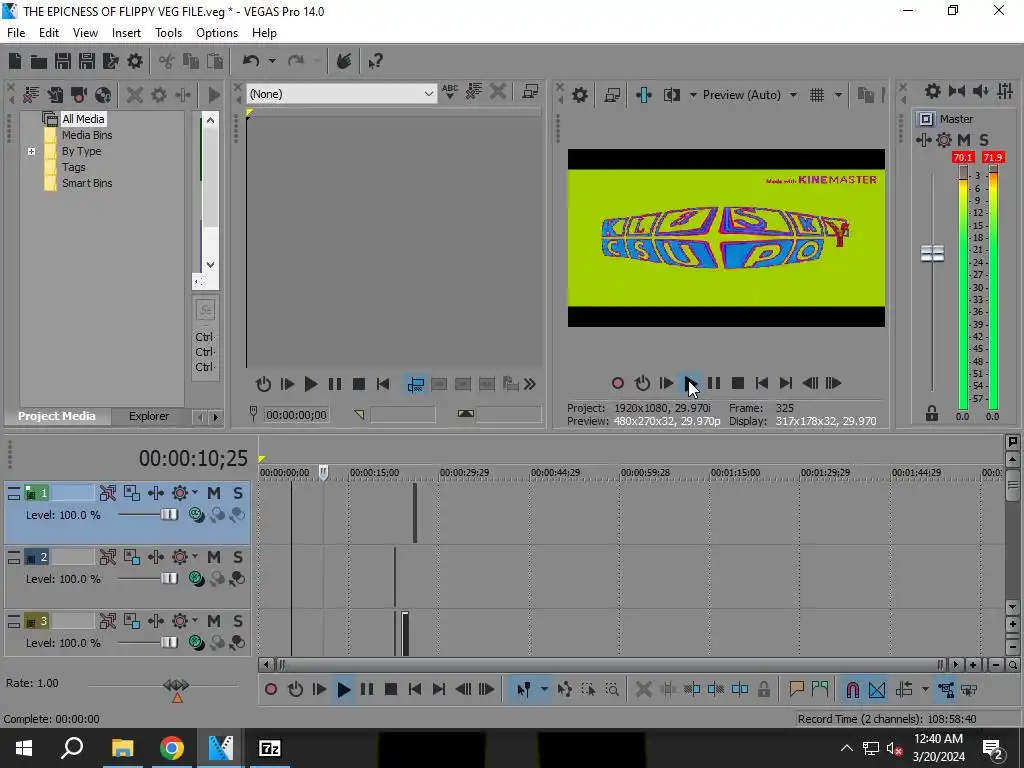This screenshot has width=1024, height=768.
Task: Click the Master volume fader handle
Action: (932, 253)
